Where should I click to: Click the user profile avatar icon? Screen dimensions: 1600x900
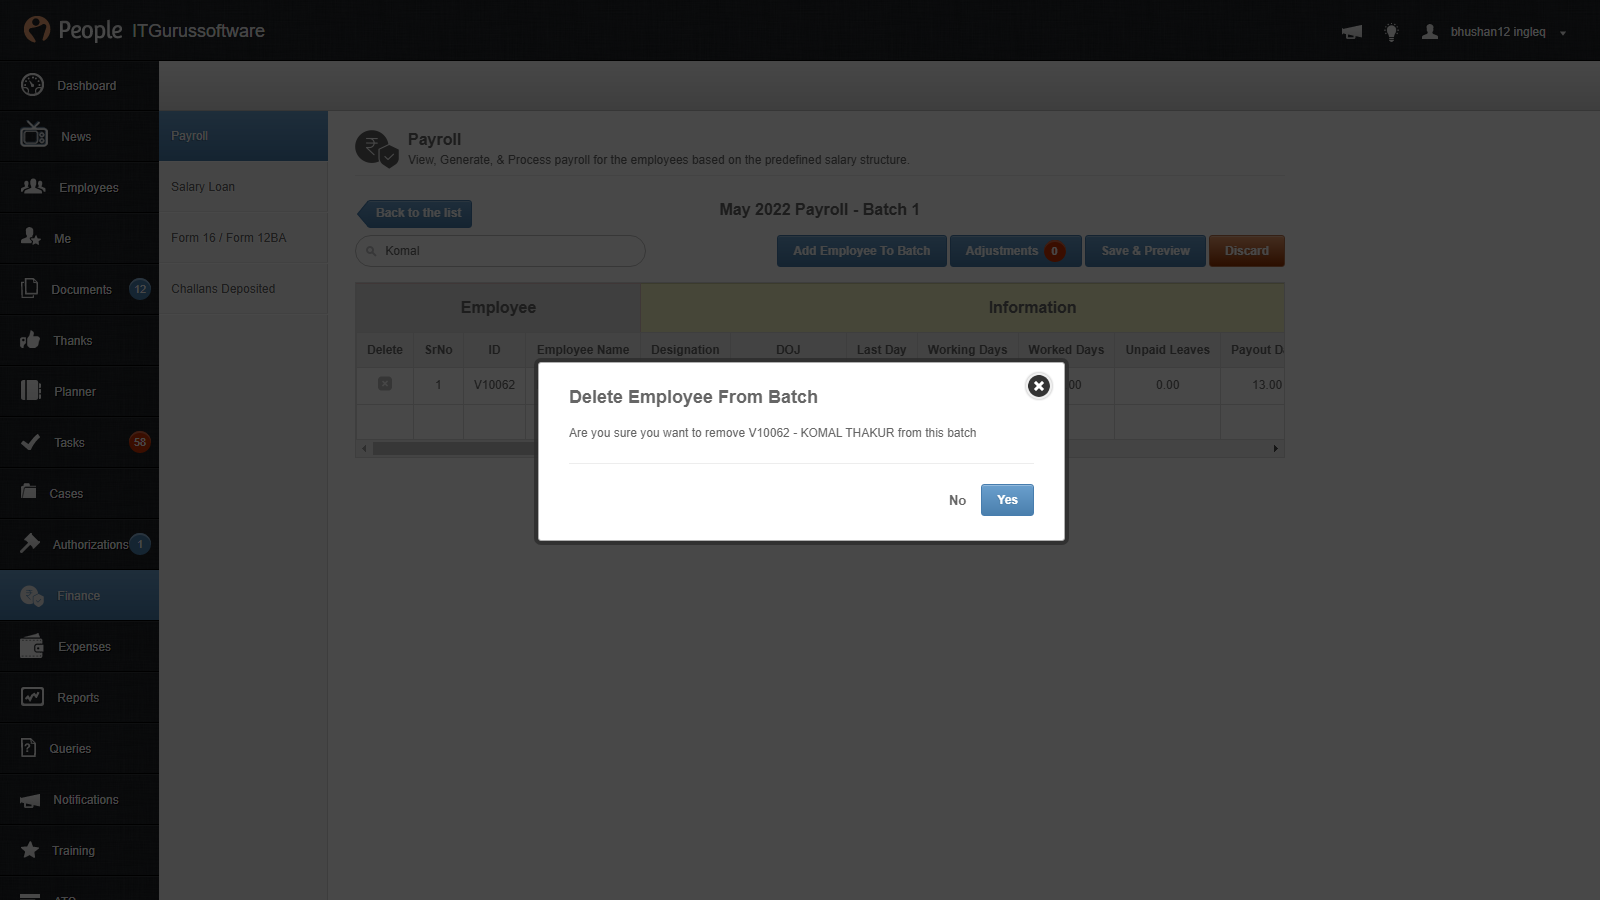[x=1430, y=31]
